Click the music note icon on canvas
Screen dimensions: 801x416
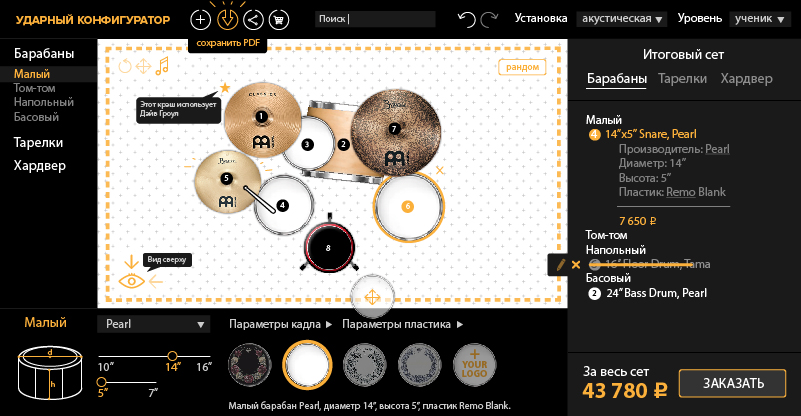point(162,66)
